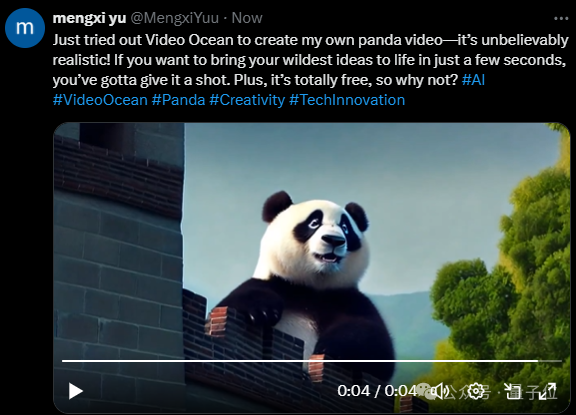Screen dimensions: 576x415
Task: Follow the #VideoOcean hashtag link
Action: pos(100,100)
